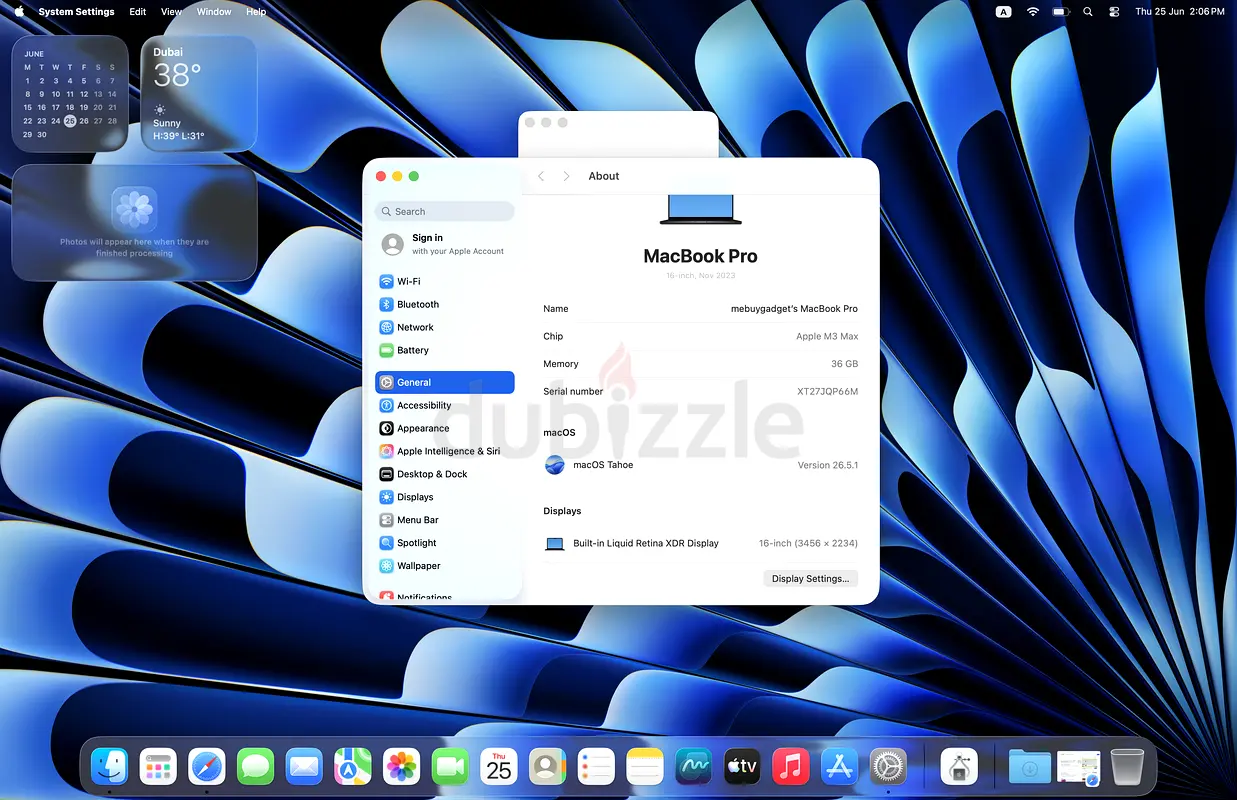Open Accessibility settings
1237x800 pixels.
pos(444,405)
